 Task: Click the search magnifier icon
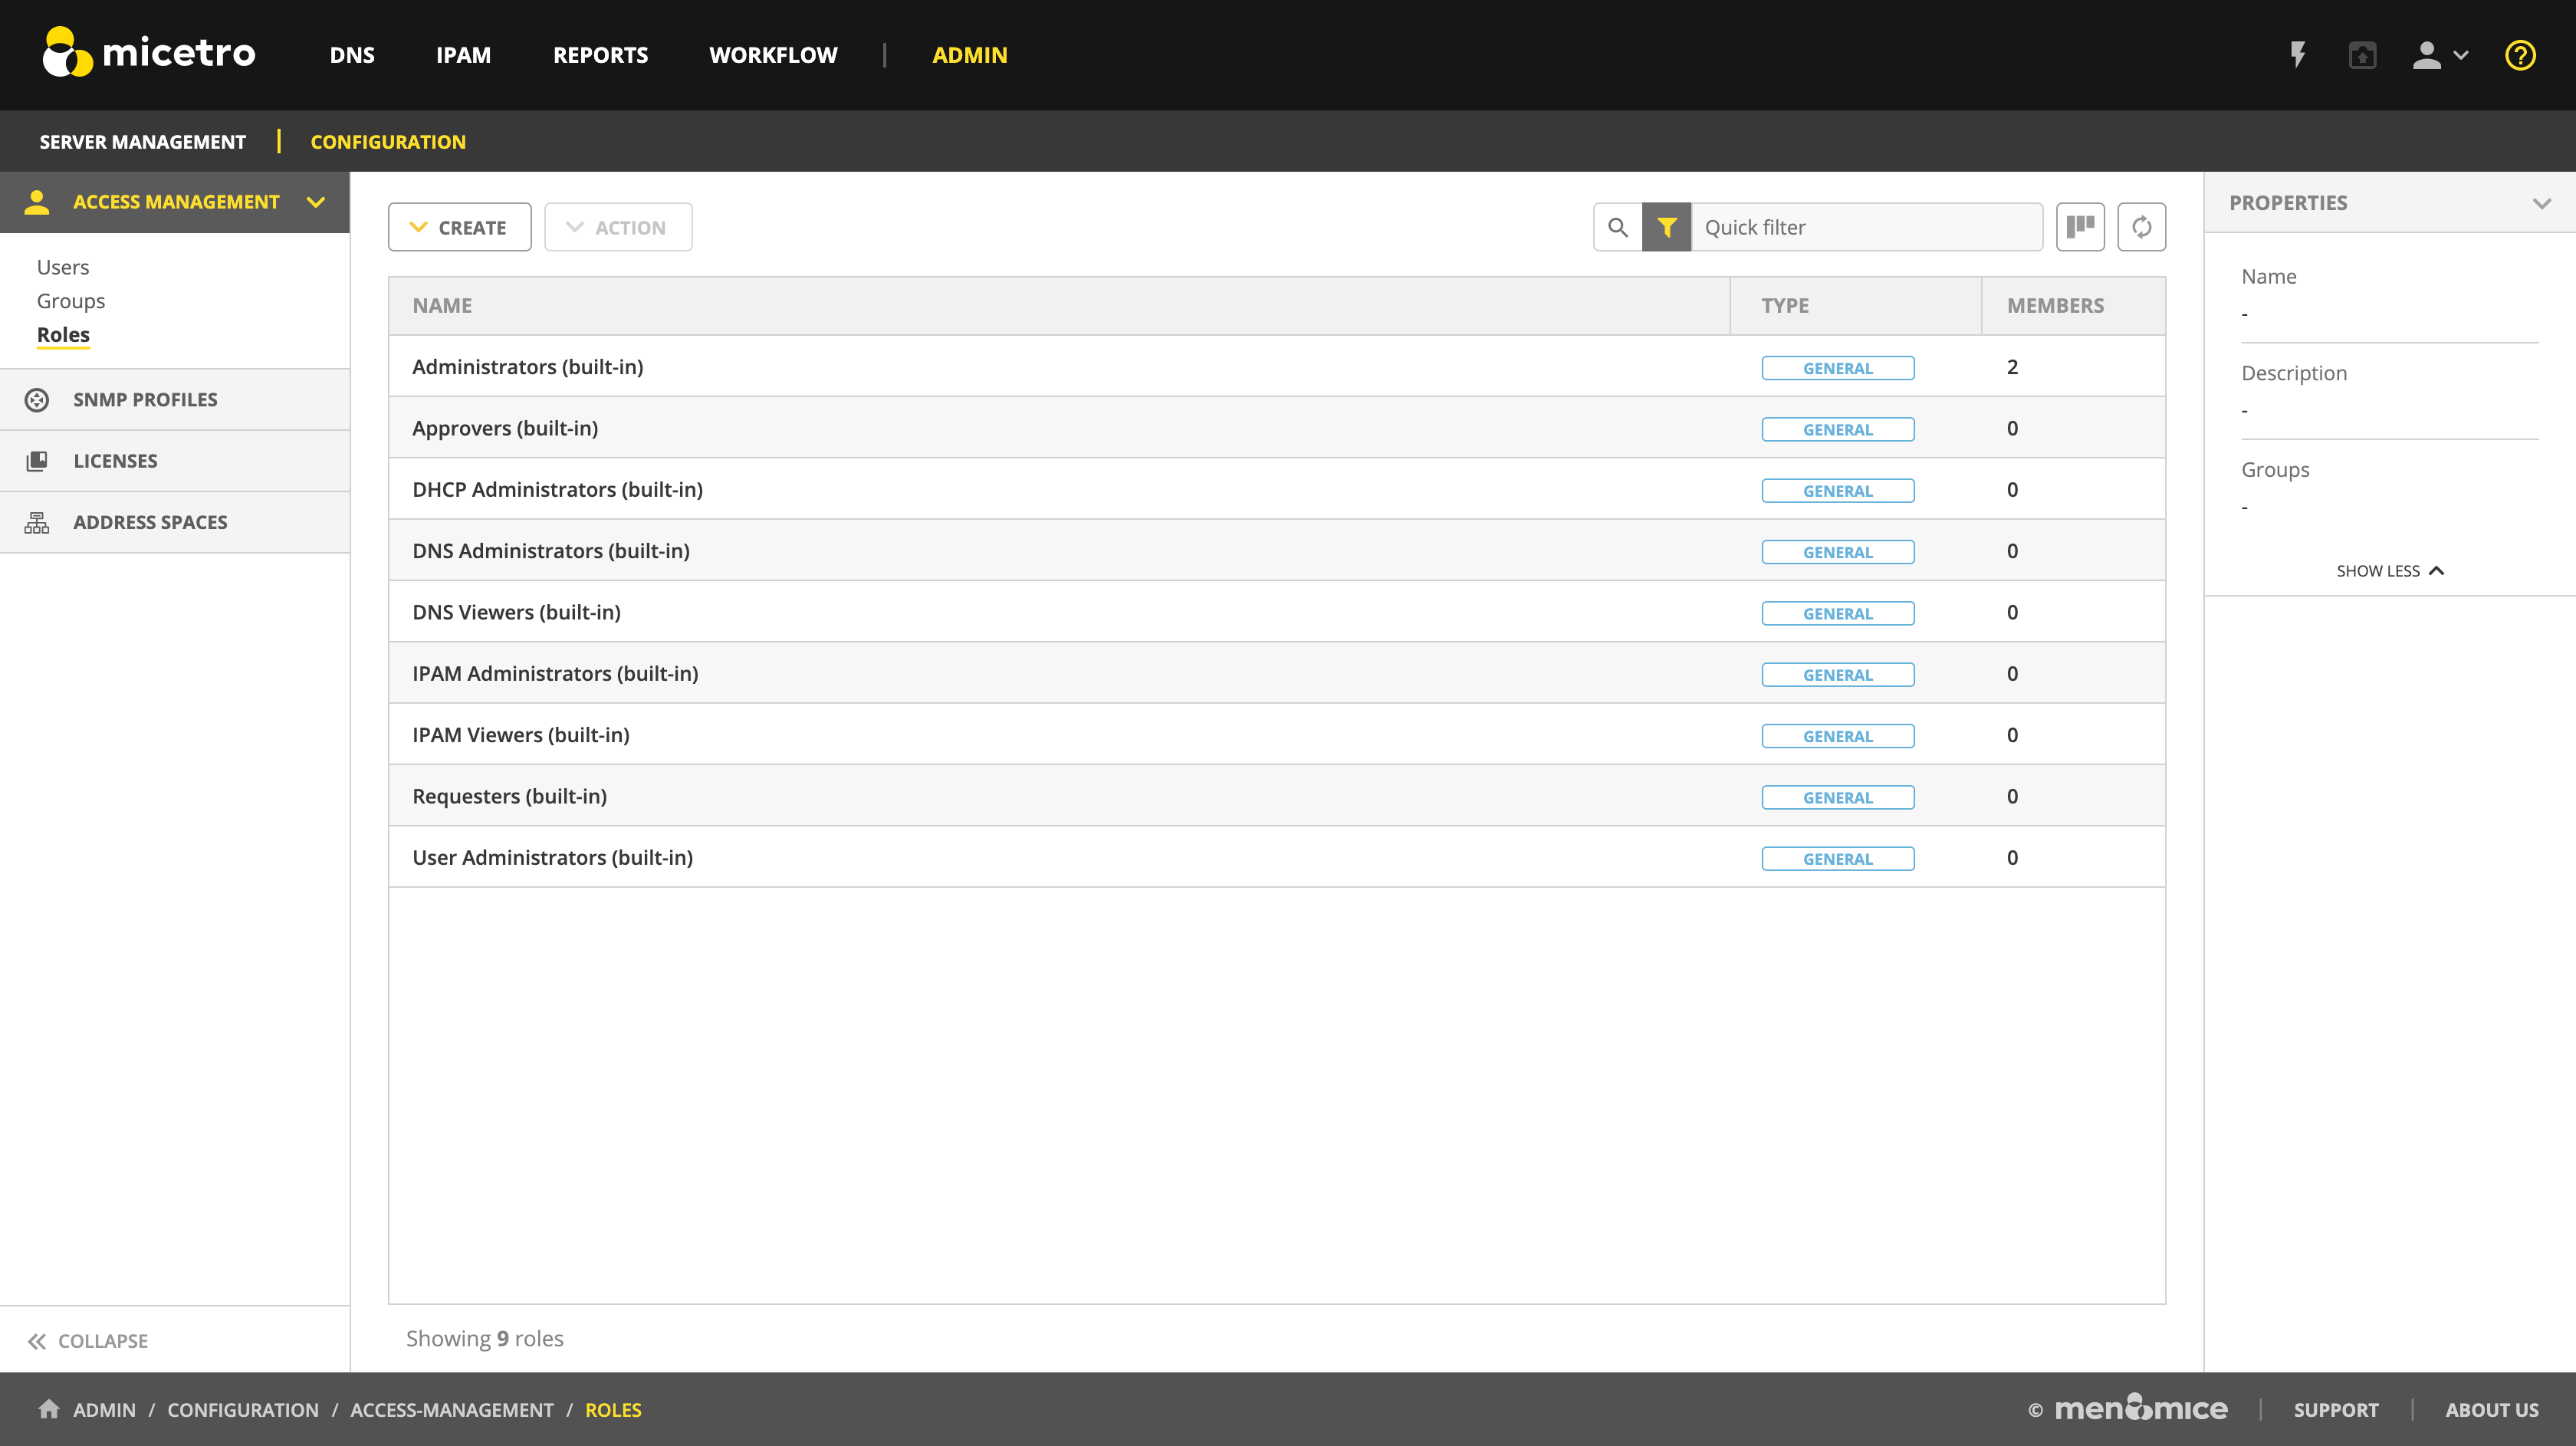[1617, 227]
